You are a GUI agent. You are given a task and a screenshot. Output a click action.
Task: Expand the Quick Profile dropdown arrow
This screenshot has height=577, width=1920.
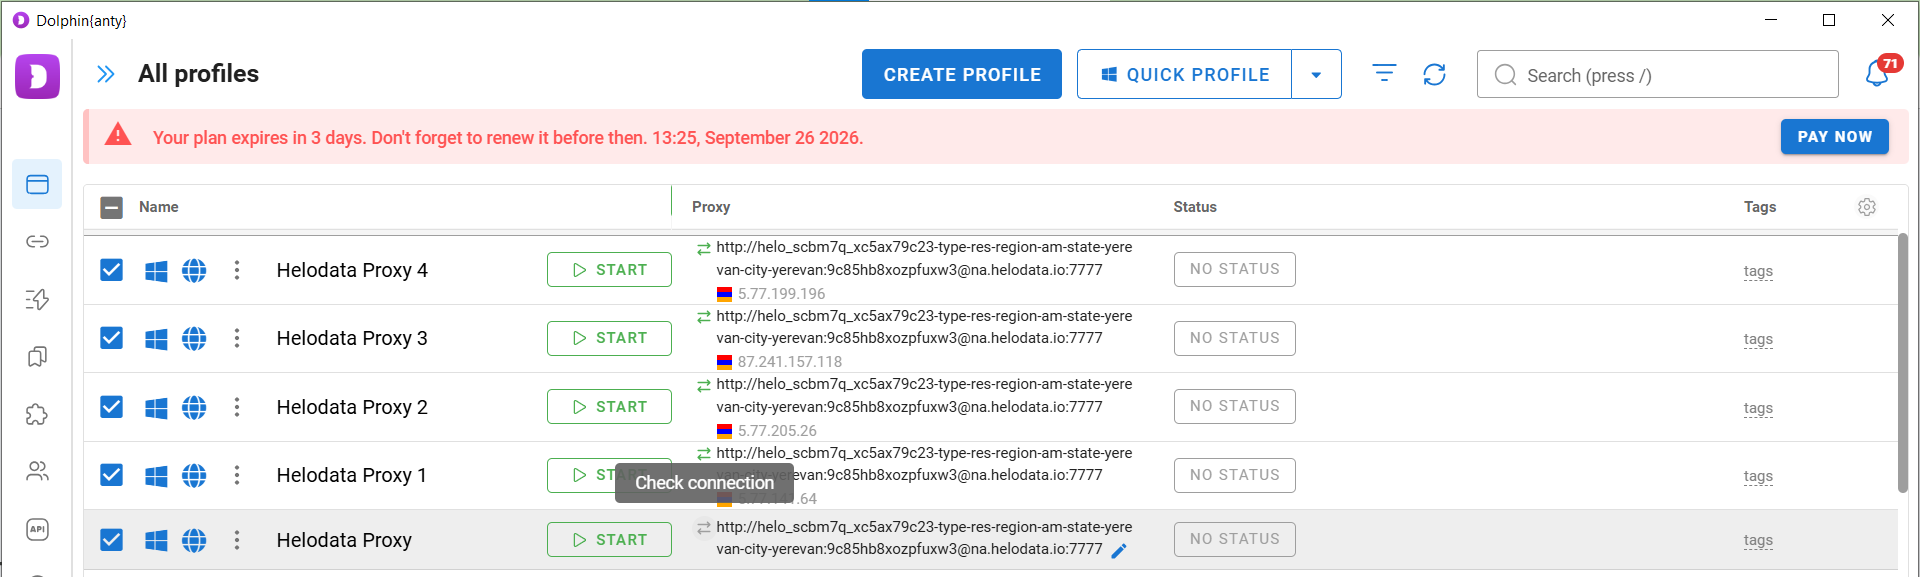pyautogui.click(x=1316, y=74)
